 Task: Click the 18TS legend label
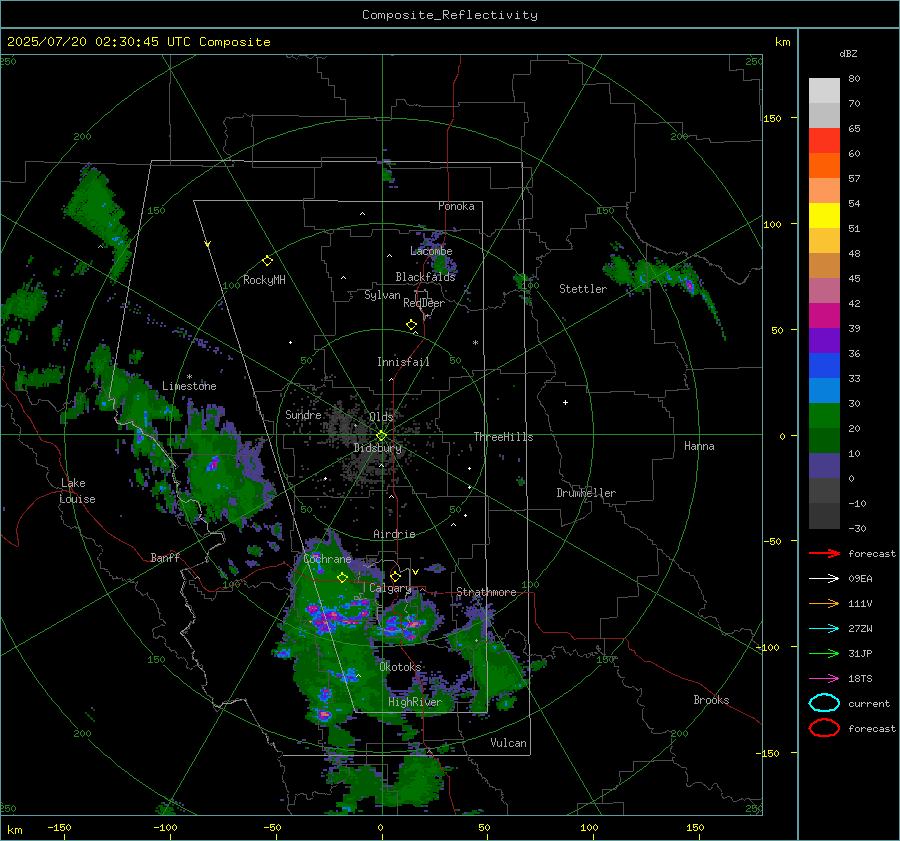click(860, 679)
